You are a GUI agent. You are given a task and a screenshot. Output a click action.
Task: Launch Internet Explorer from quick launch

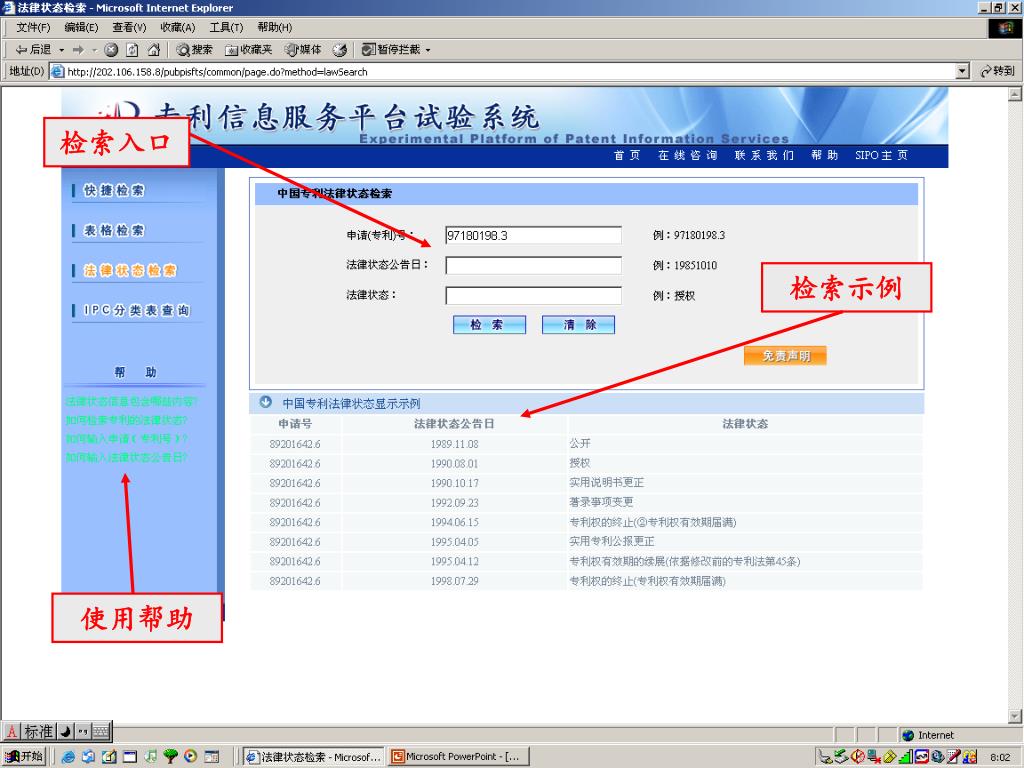coord(68,756)
